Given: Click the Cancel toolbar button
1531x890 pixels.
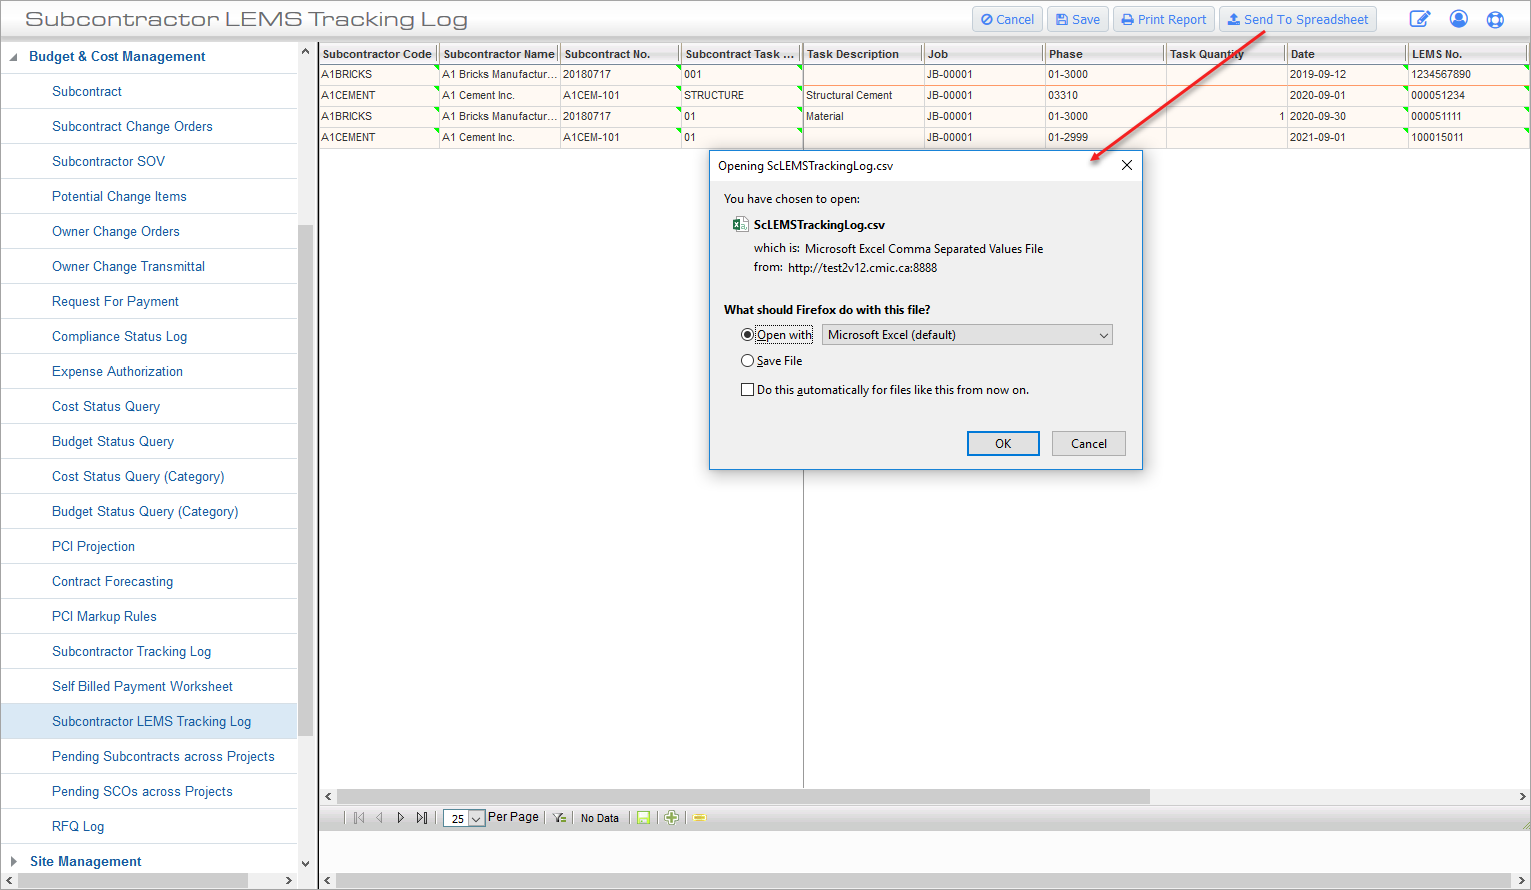Looking at the screenshot, I should (1007, 19).
